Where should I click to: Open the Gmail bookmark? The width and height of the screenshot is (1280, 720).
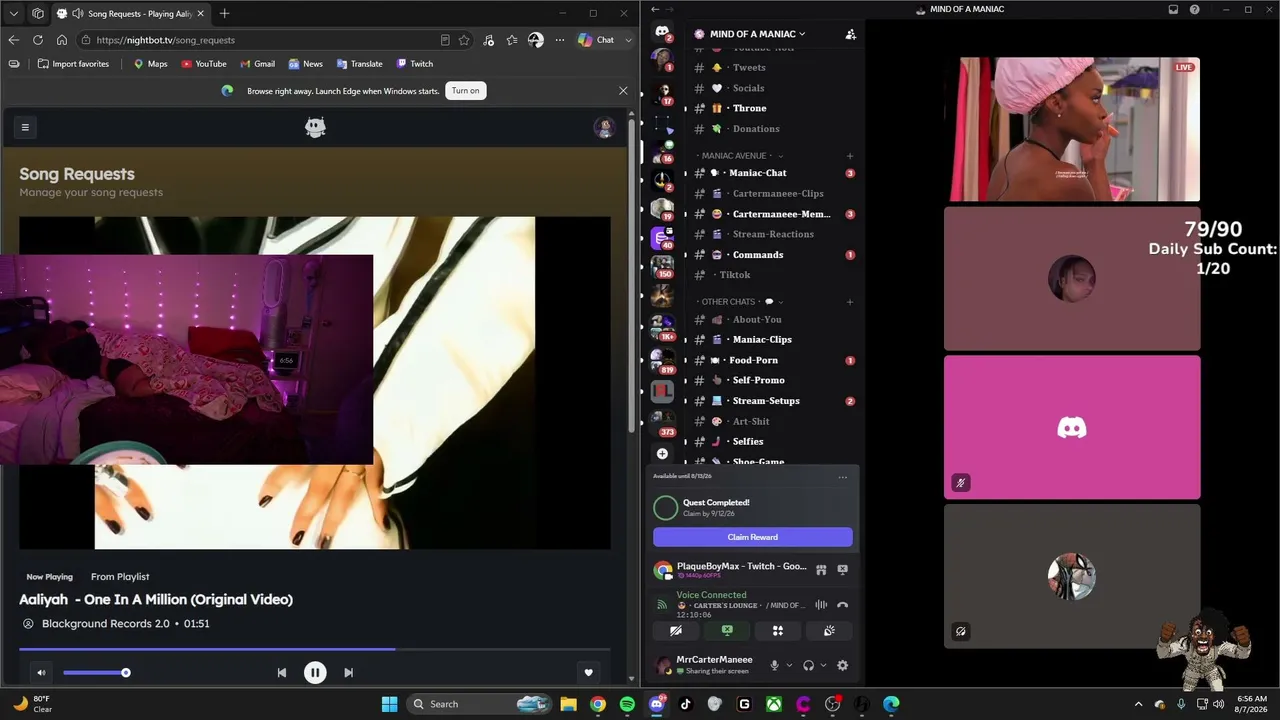point(257,64)
